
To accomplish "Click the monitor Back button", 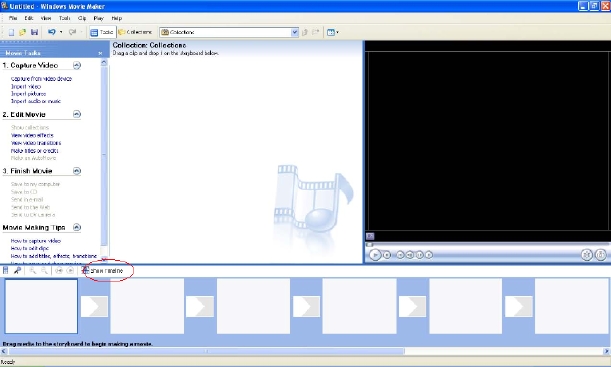I will pyautogui.click(x=400, y=255).
